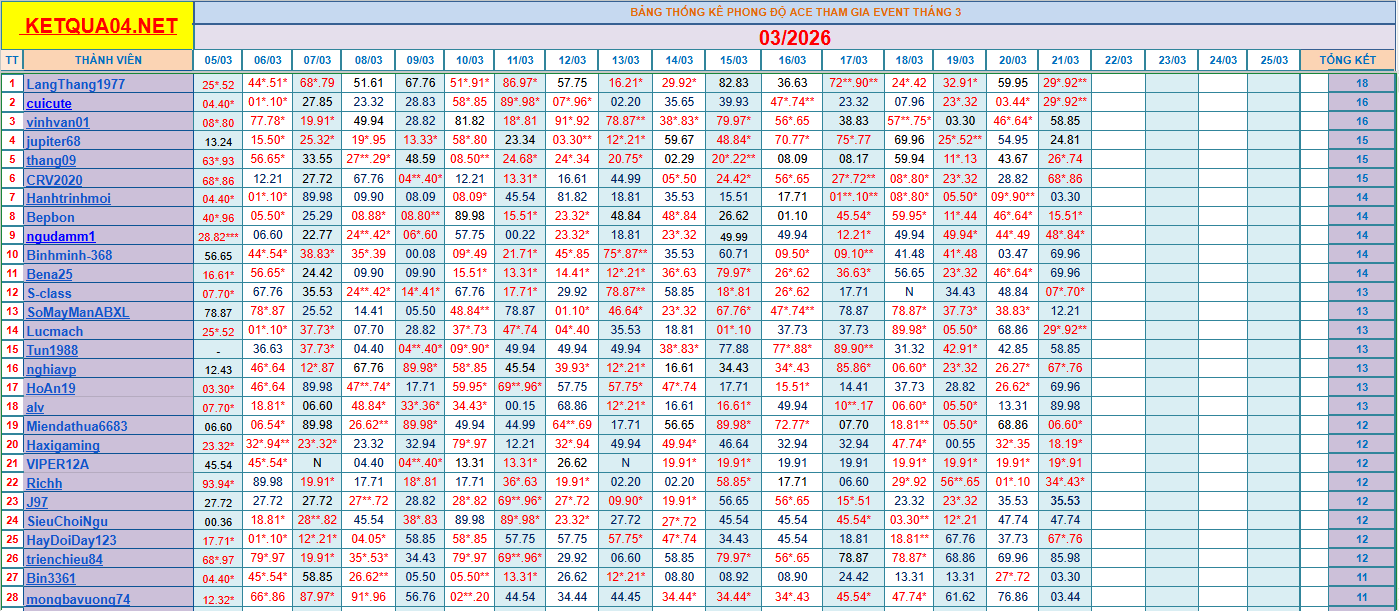Open member Lucmach's link
The height and width of the screenshot is (611, 1399).
tap(55, 331)
